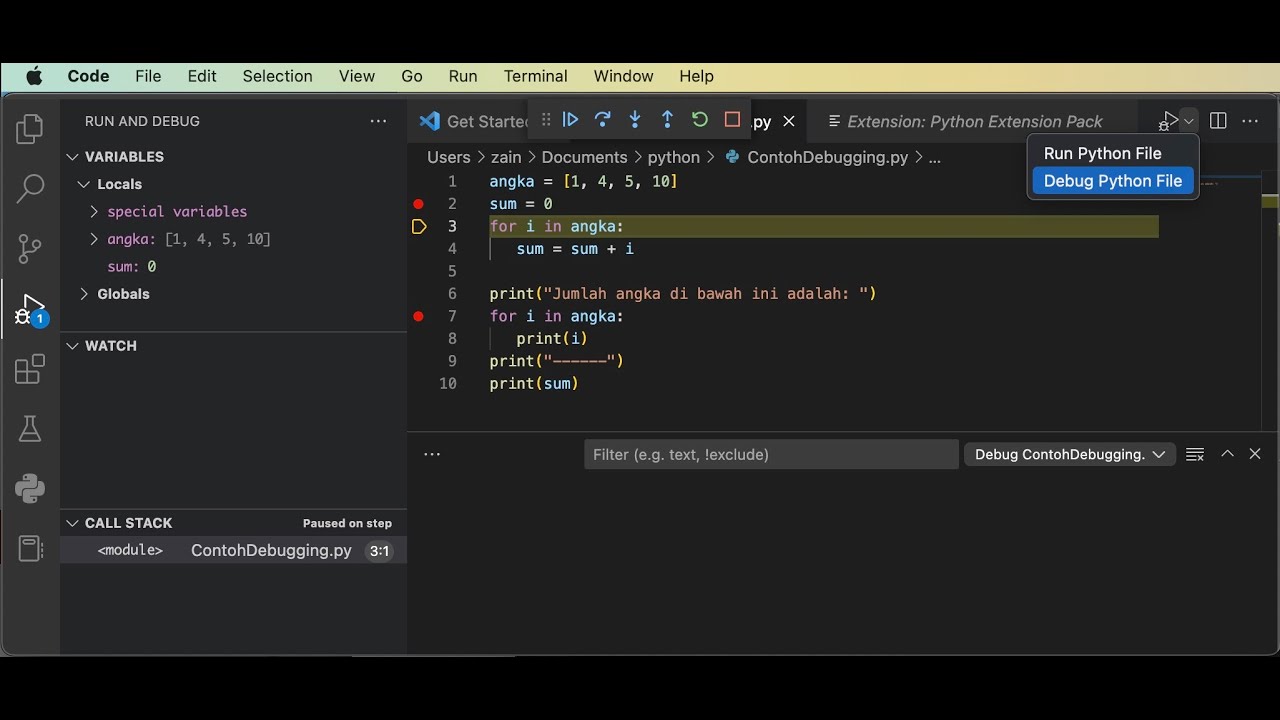1280x720 pixels.
Task: Click Step Into in debug toolbar
Action: [x=635, y=120]
